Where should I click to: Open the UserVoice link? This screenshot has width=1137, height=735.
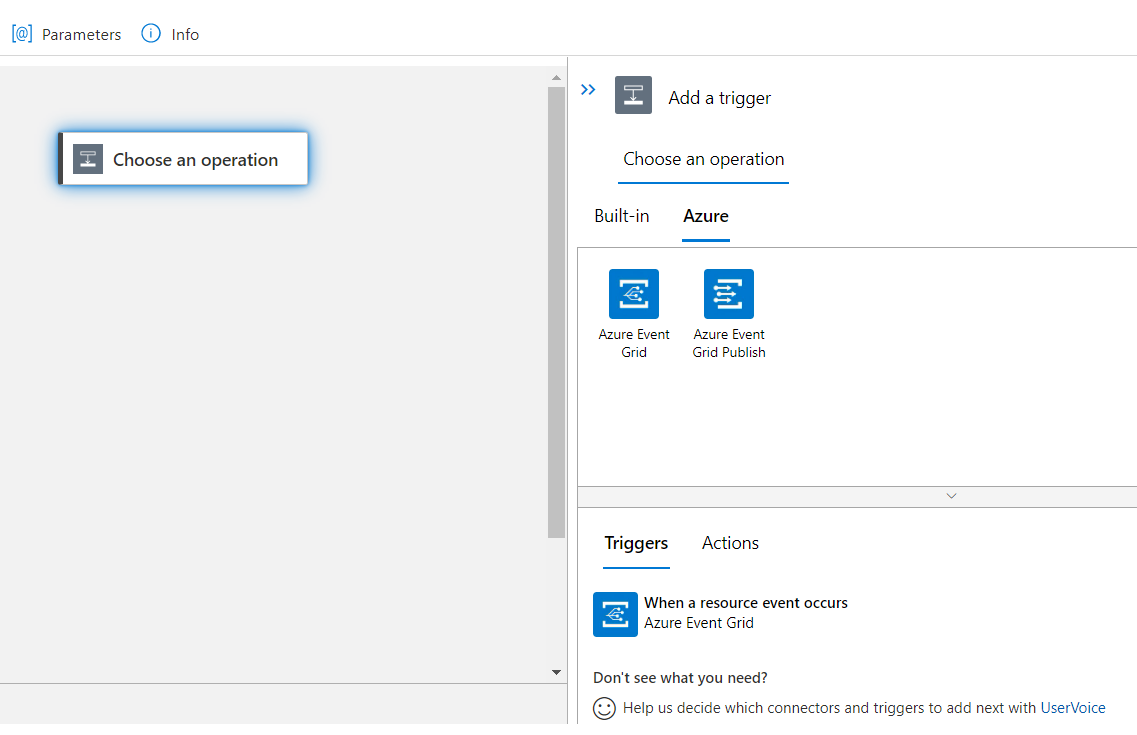pyautogui.click(x=1072, y=708)
